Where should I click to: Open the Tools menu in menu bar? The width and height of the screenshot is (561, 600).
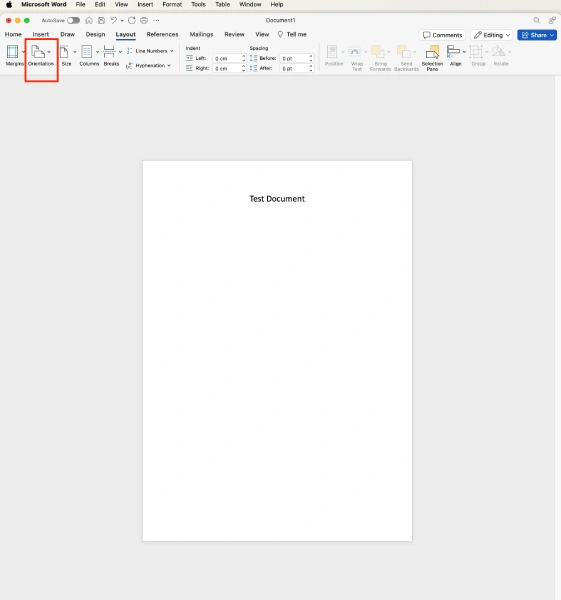(198, 5)
